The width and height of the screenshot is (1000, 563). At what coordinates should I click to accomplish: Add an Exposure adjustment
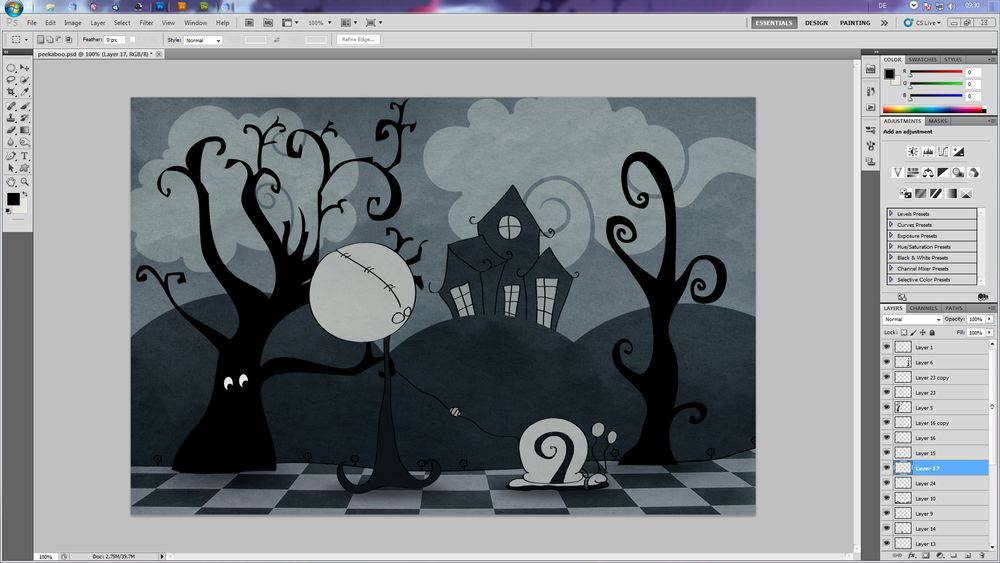tap(959, 152)
